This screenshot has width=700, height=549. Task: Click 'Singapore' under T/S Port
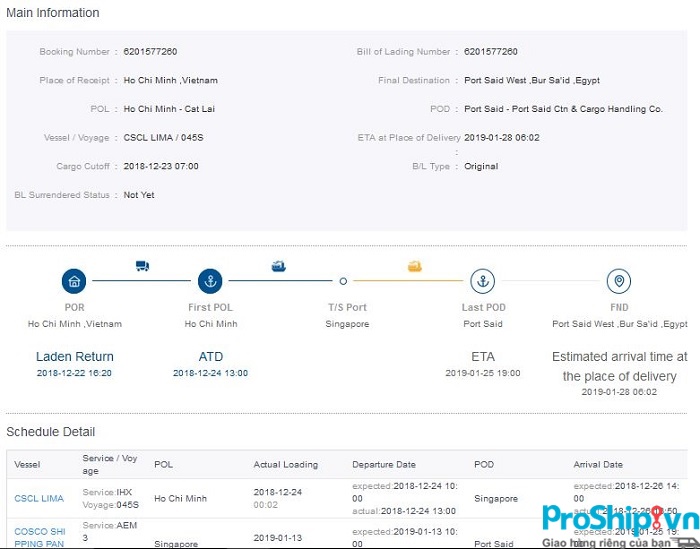click(347, 324)
